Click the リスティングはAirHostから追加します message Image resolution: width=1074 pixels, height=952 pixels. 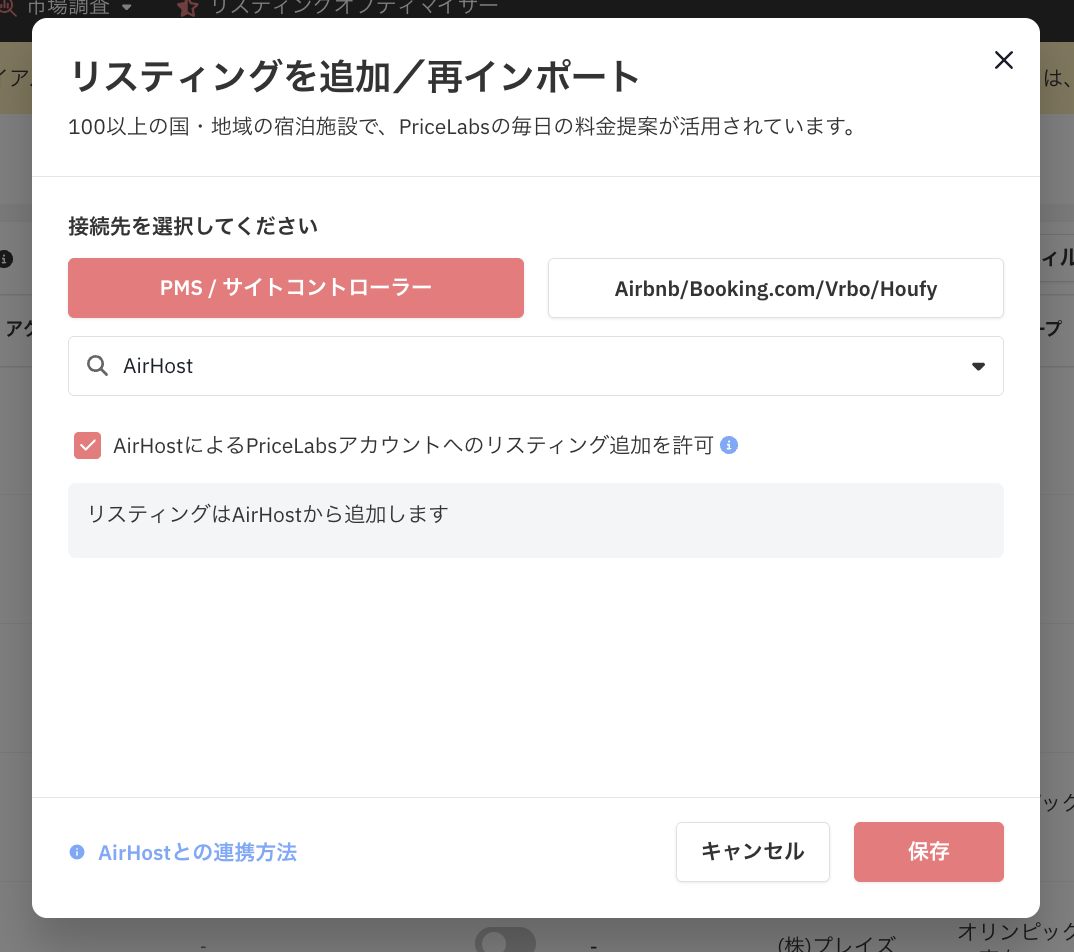click(x=268, y=514)
